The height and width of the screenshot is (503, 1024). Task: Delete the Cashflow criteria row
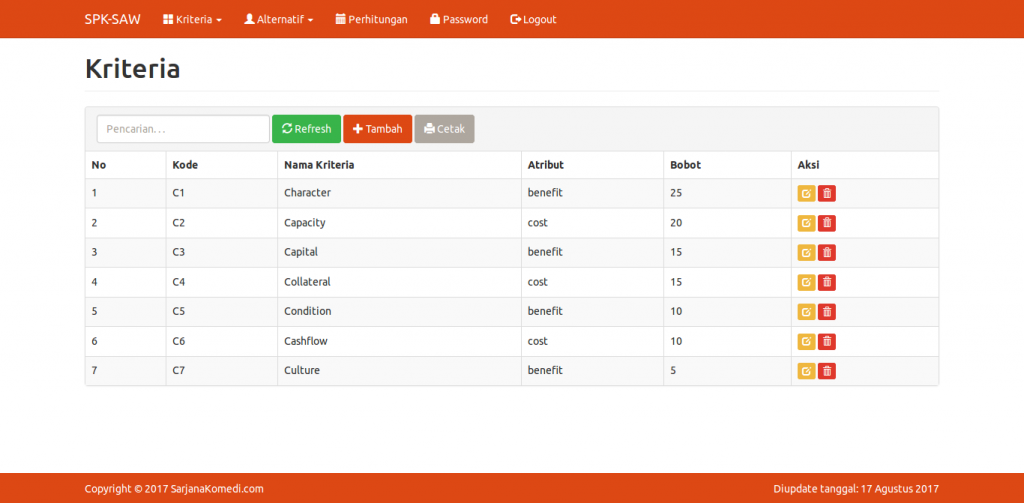pos(827,342)
